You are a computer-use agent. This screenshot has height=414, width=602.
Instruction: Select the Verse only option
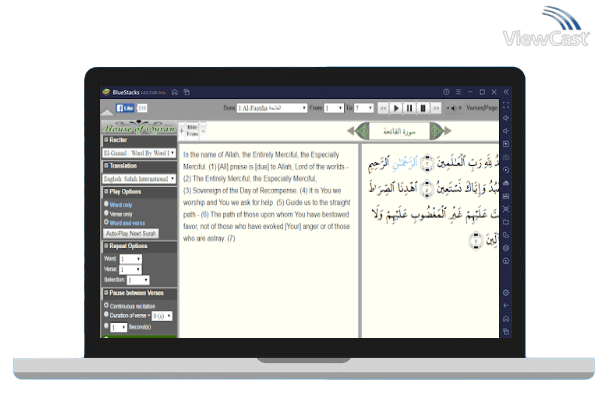pos(106,213)
